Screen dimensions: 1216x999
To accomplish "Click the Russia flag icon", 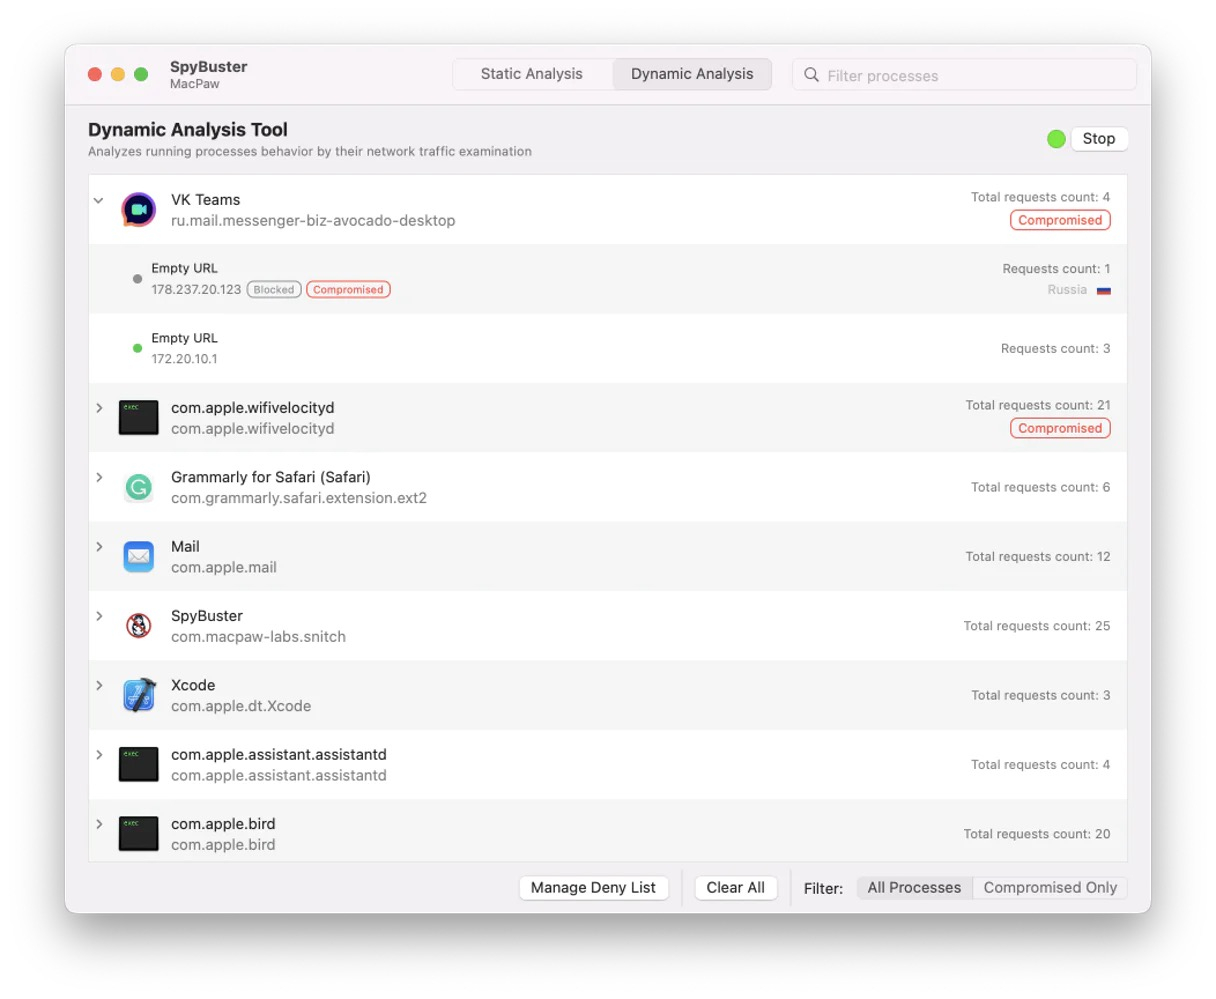I will click(x=1104, y=290).
